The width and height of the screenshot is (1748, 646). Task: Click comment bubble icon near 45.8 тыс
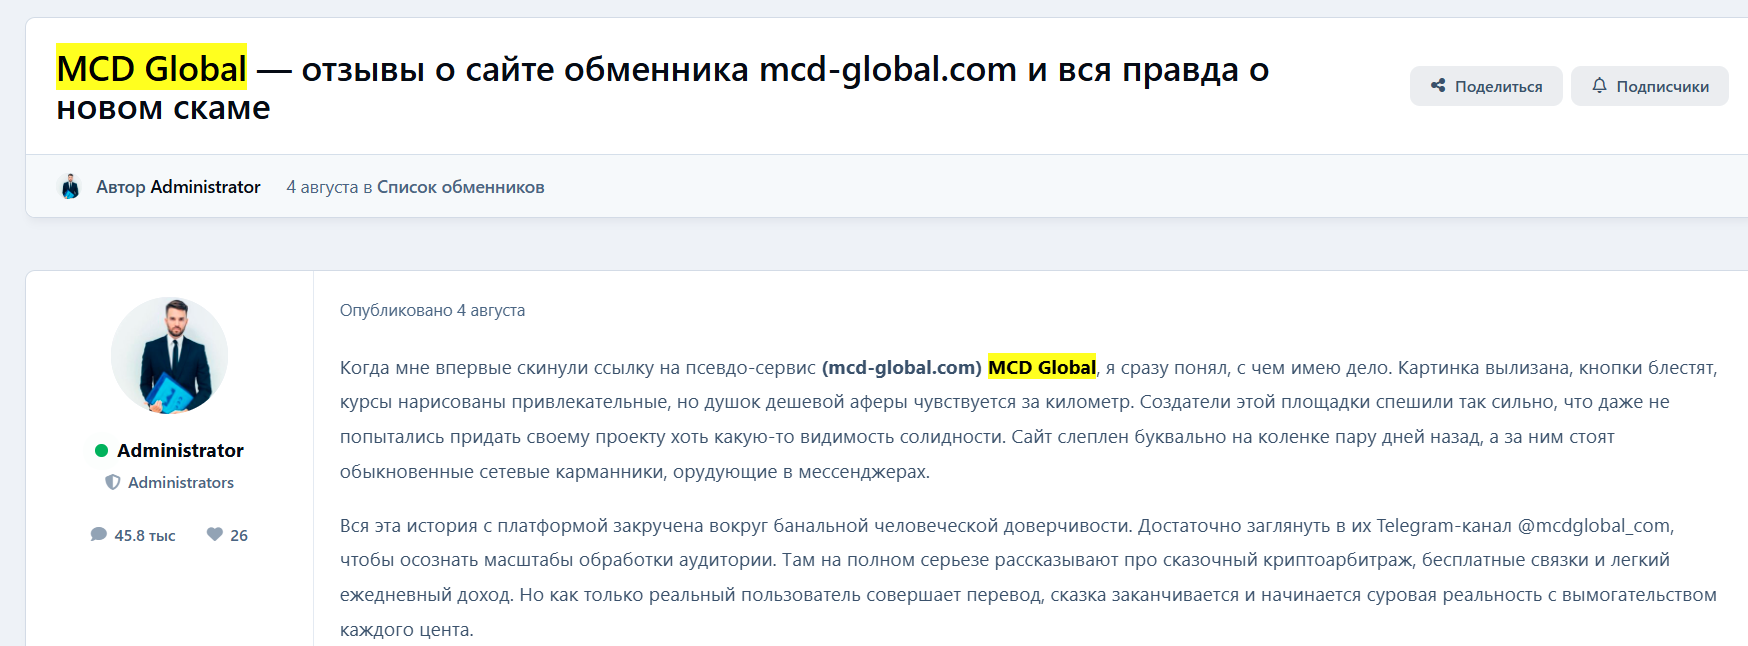(x=98, y=534)
